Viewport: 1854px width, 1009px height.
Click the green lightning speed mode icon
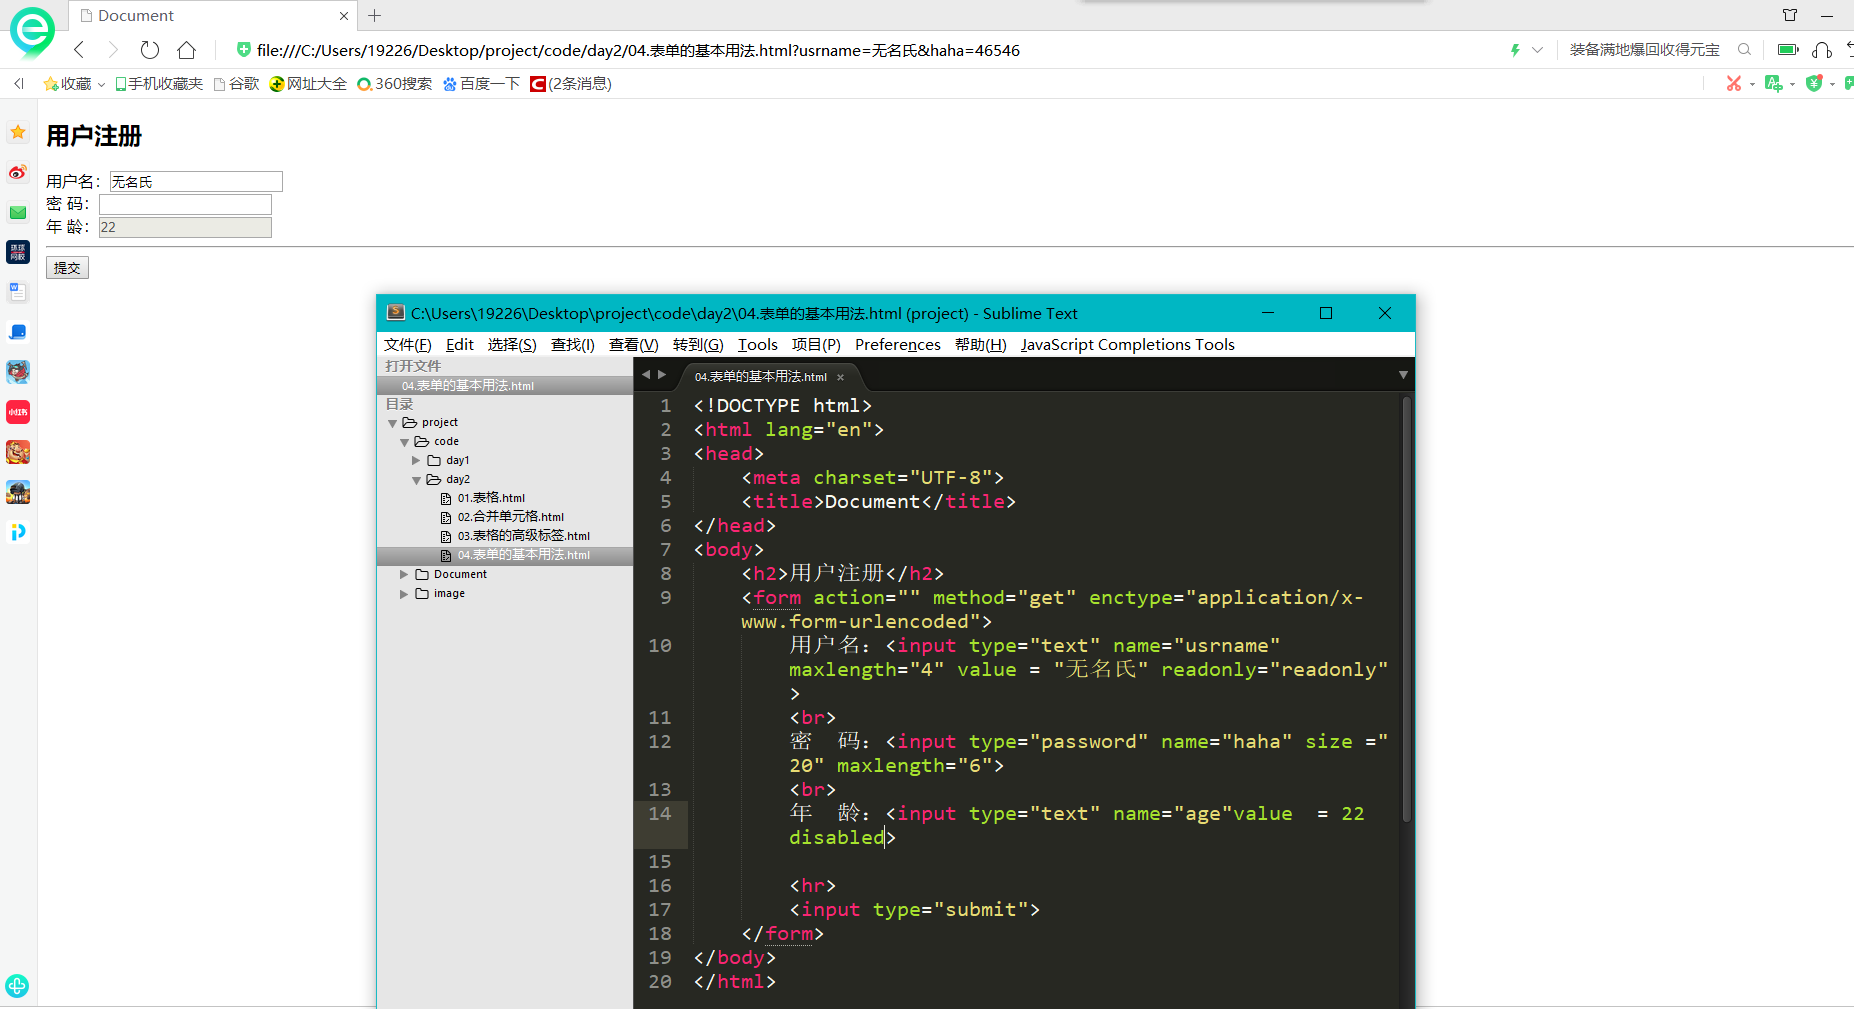tap(1515, 50)
